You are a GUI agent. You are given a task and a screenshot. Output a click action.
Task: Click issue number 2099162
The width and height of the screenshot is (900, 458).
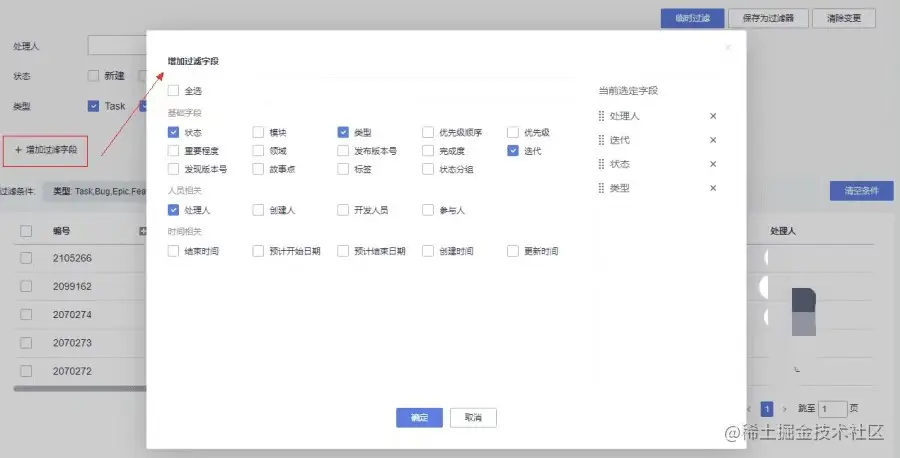tap(72, 286)
